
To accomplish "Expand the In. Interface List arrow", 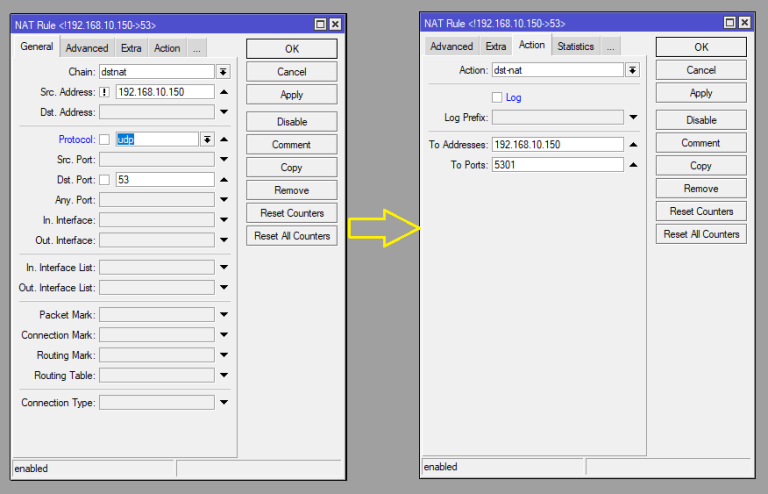I will pyautogui.click(x=224, y=267).
